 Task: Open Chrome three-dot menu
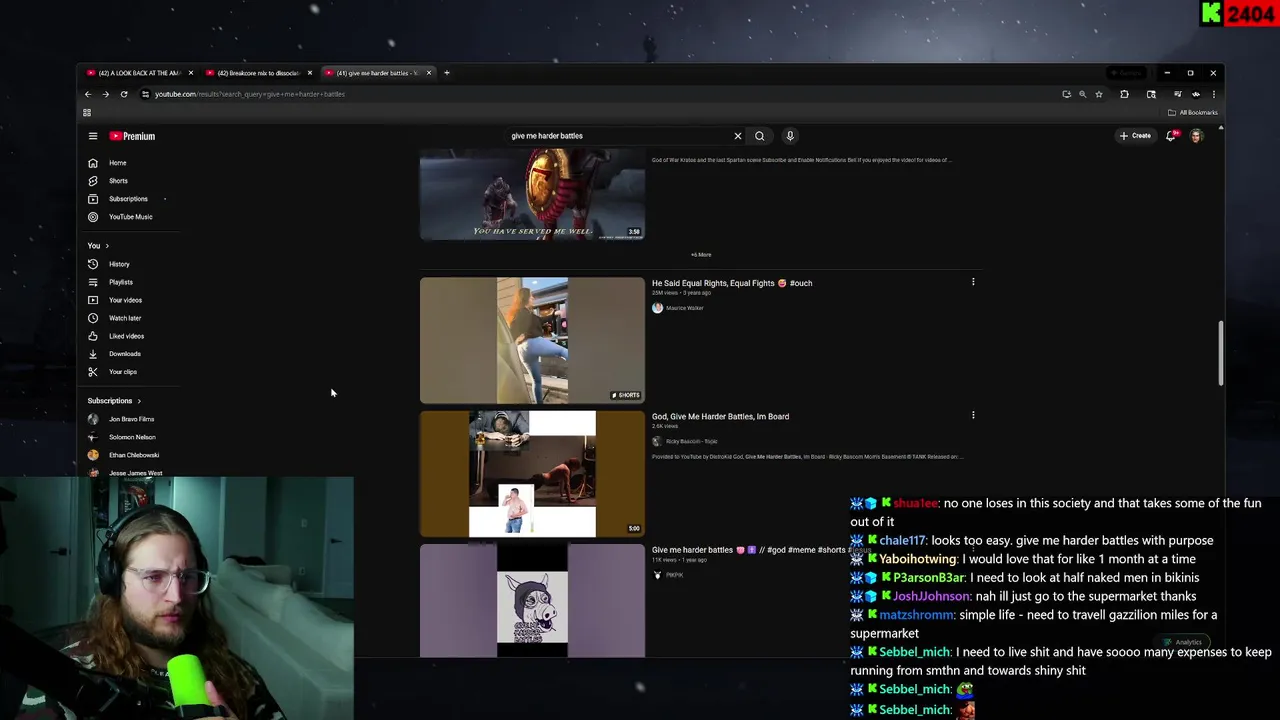click(x=1213, y=94)
